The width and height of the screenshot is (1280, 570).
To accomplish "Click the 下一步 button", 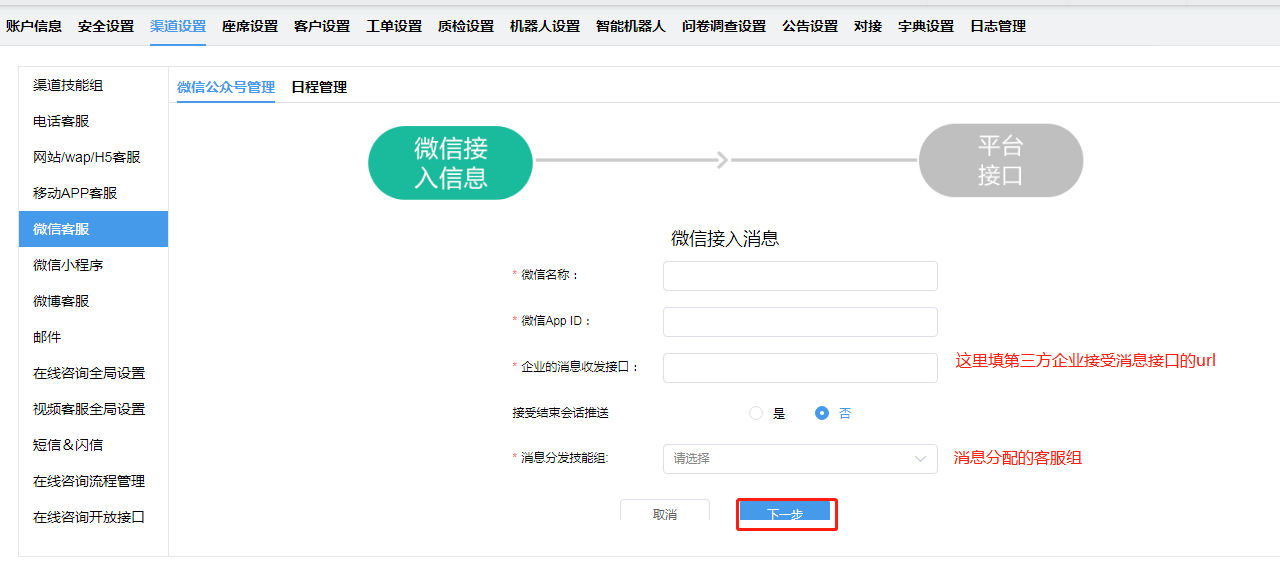I will pyautogui.click(x=785, y=512).
